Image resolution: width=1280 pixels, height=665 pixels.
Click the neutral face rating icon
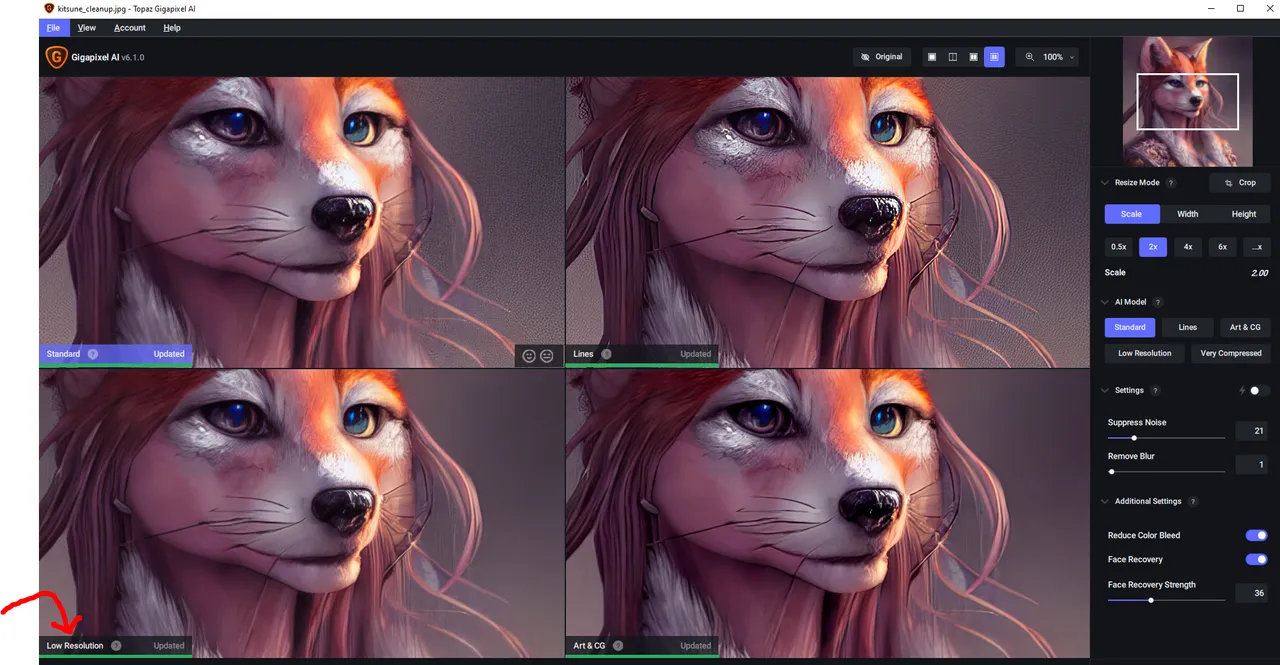[547, 355]
